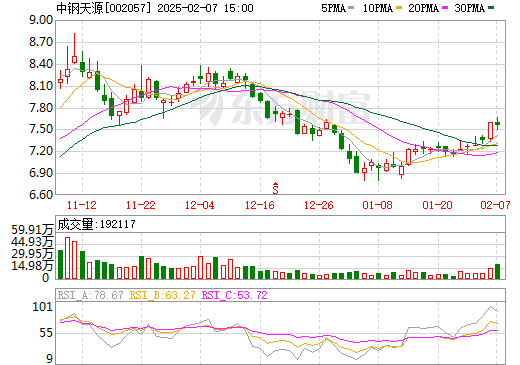
Task: Click the 6.60 price axis label
Action: coord(41,195)
